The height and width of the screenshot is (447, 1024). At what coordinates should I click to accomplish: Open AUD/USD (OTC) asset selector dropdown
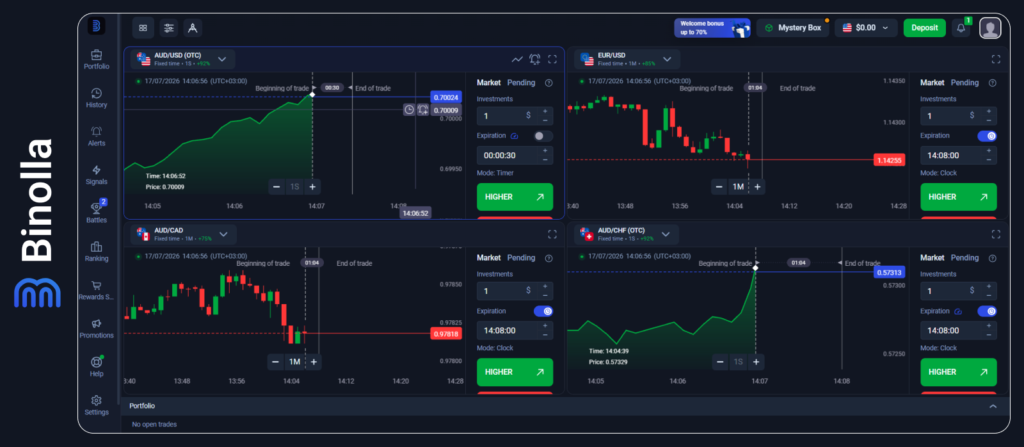pyautogui.click(x=183, y=59)
